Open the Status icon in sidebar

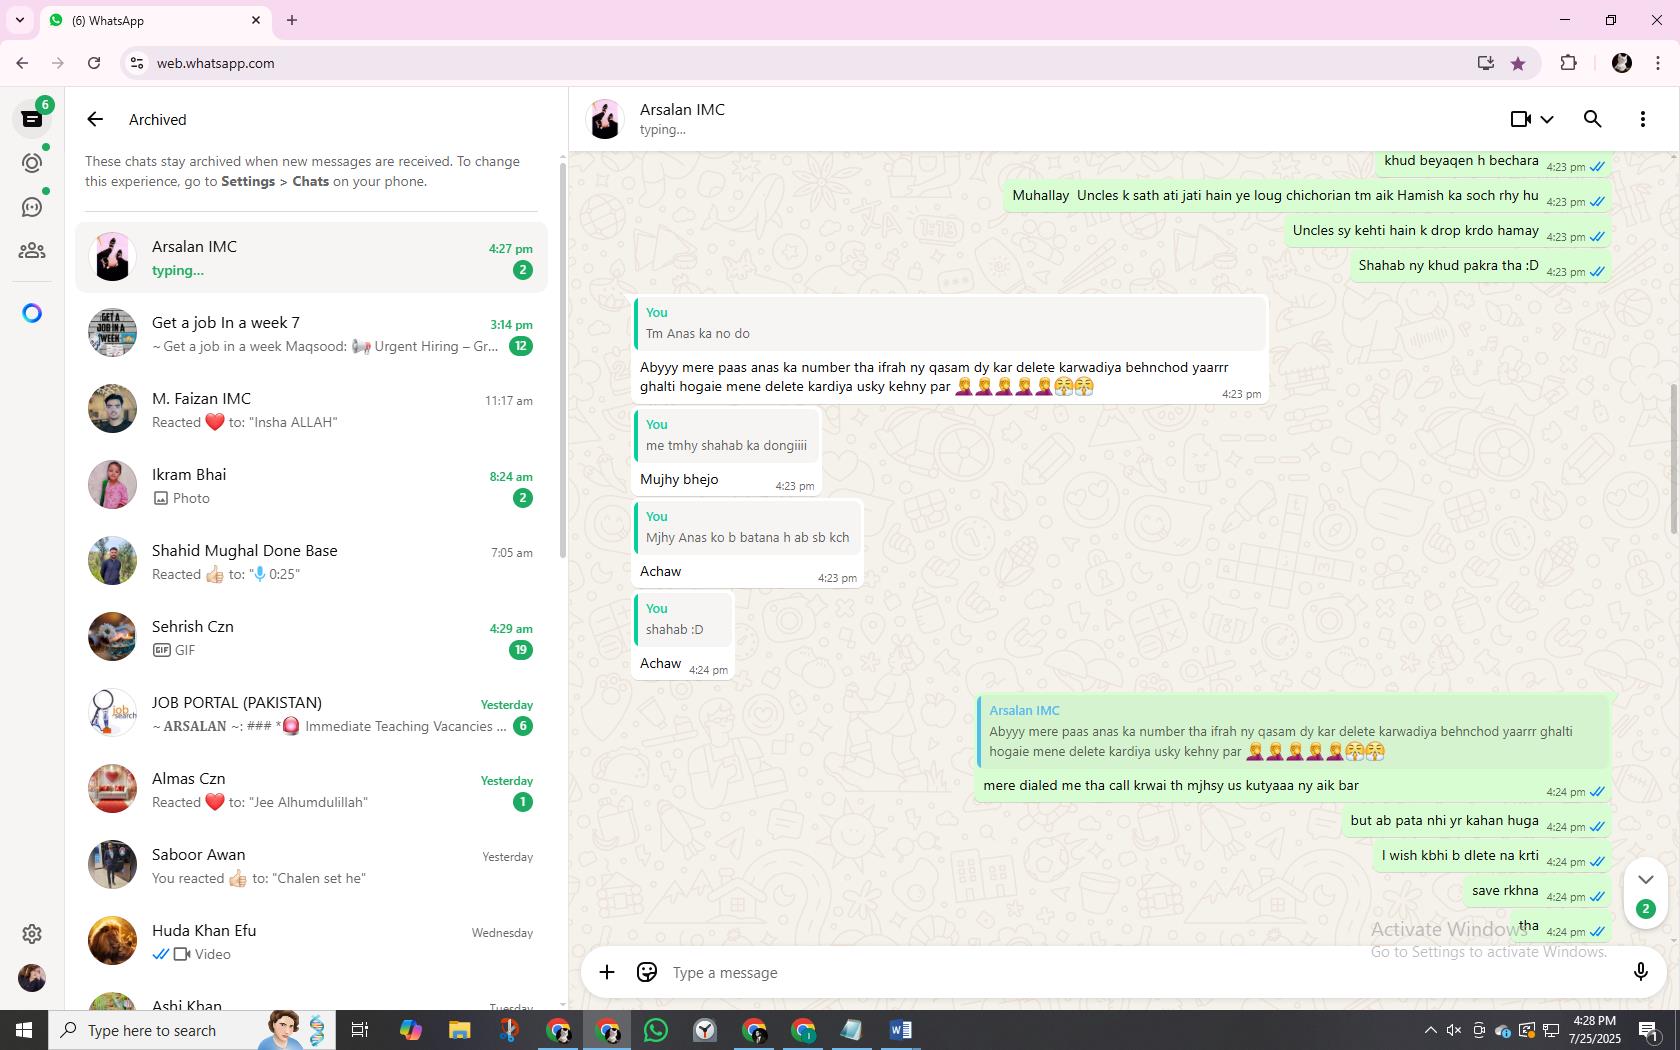pyautogui.click(x=32, y=163)
